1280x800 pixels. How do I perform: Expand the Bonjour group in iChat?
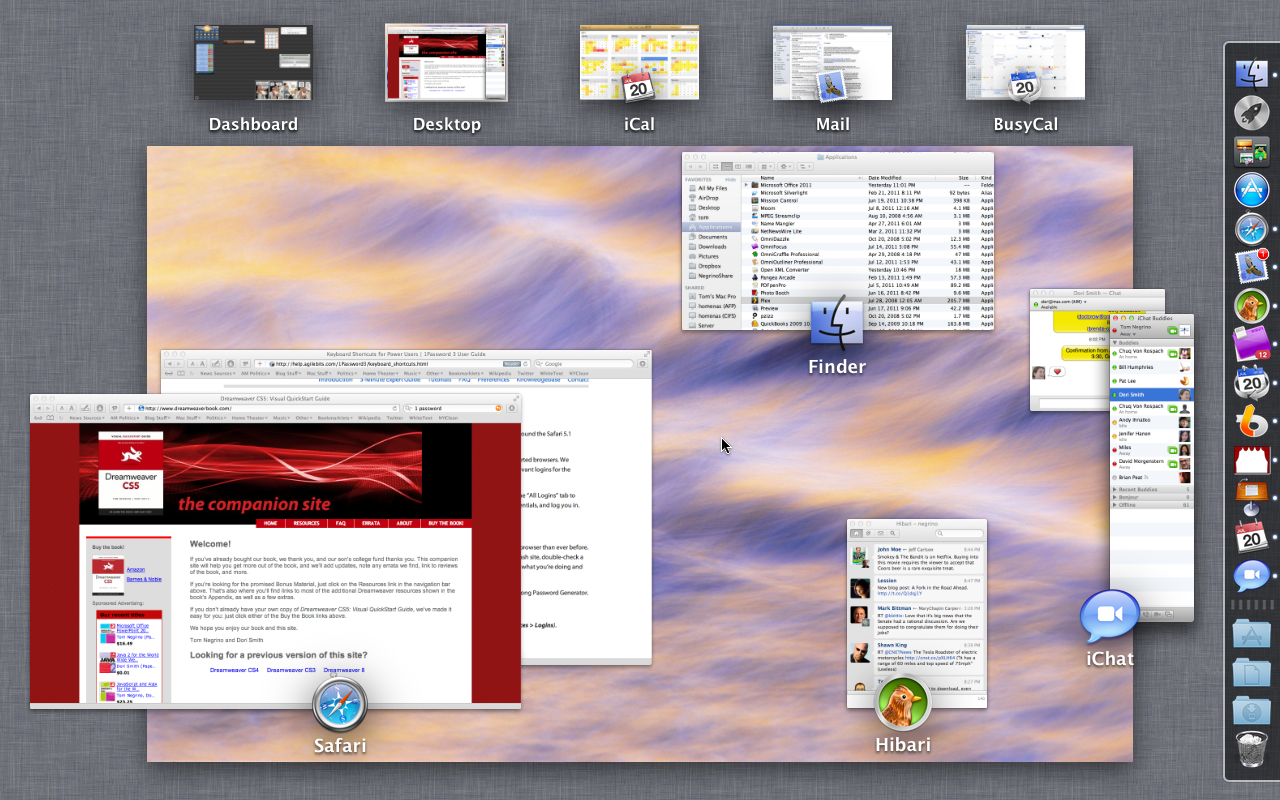pos(1115,497)
